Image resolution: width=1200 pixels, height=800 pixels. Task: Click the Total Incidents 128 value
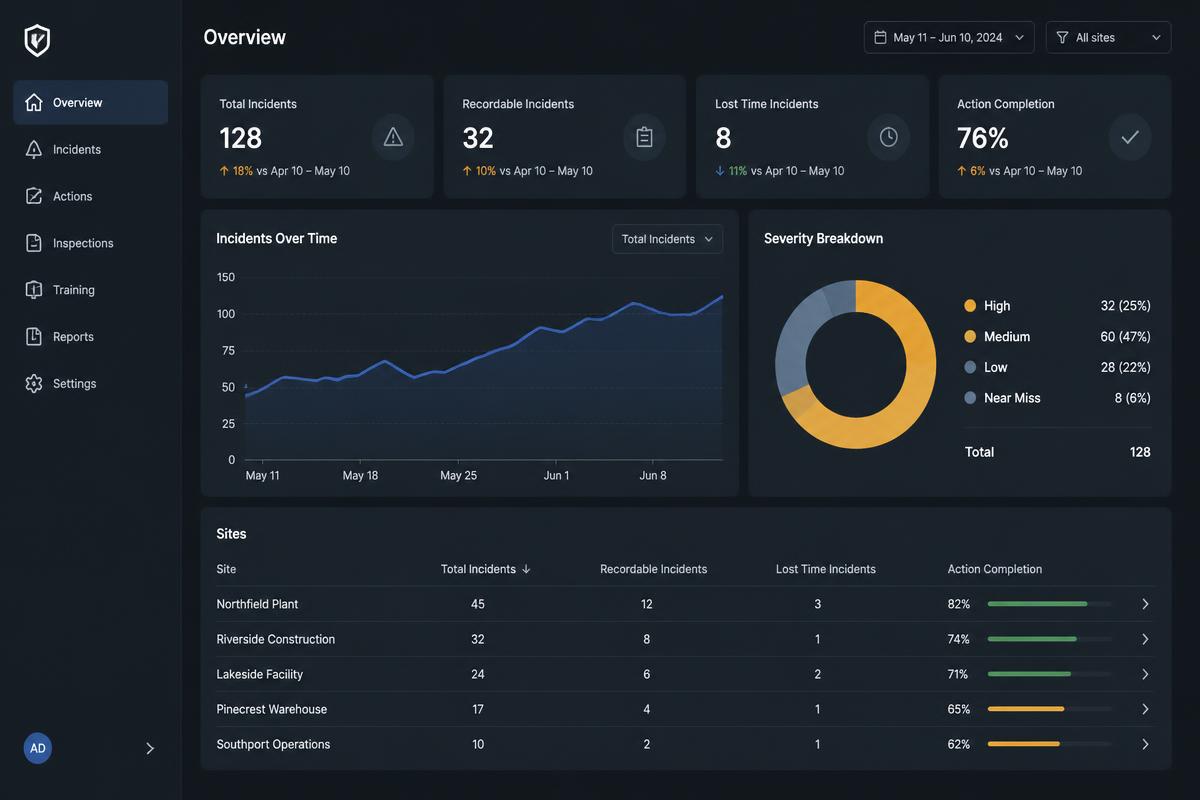tap(241, 138)
